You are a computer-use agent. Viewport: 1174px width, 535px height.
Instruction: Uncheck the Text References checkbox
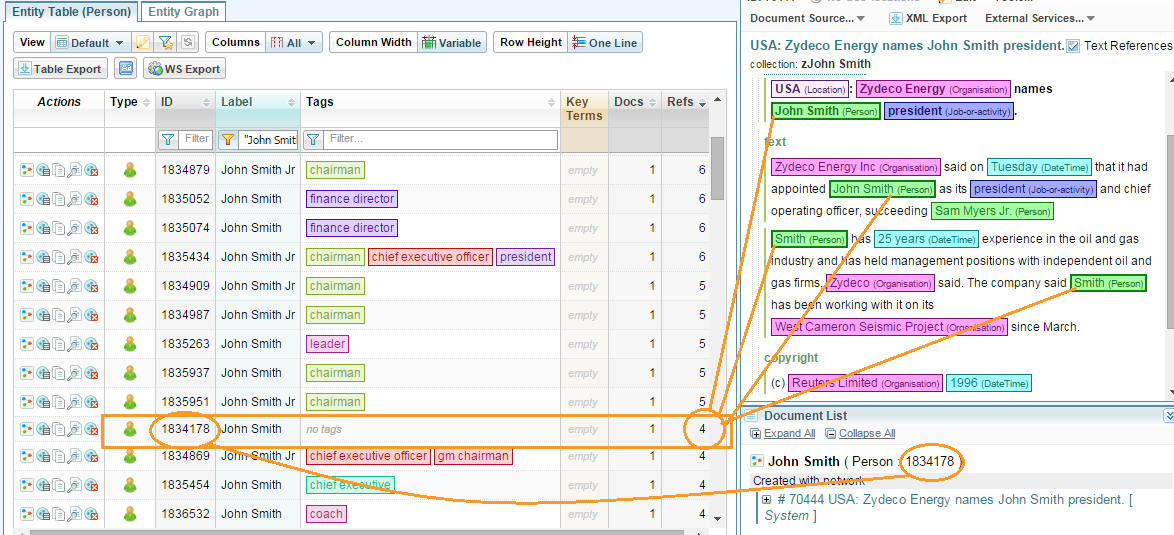click(1073, 46)
